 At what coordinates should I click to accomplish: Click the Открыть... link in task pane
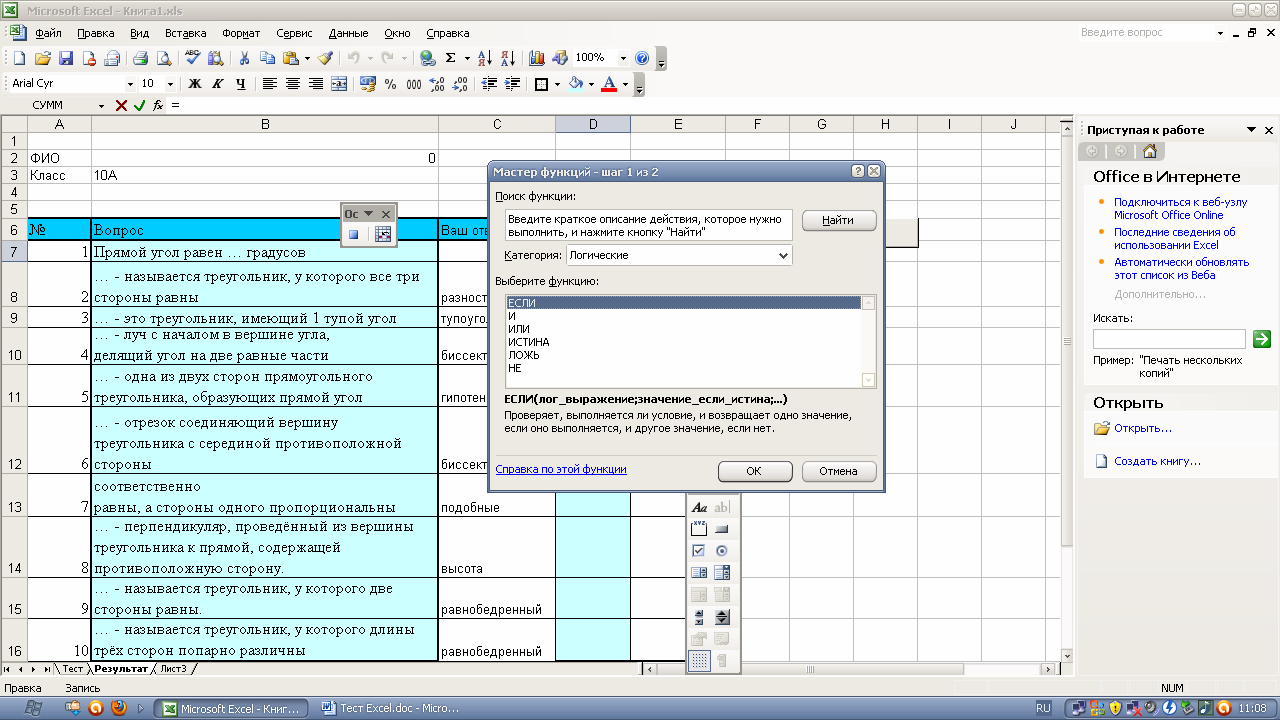[x=1143, y=428]
